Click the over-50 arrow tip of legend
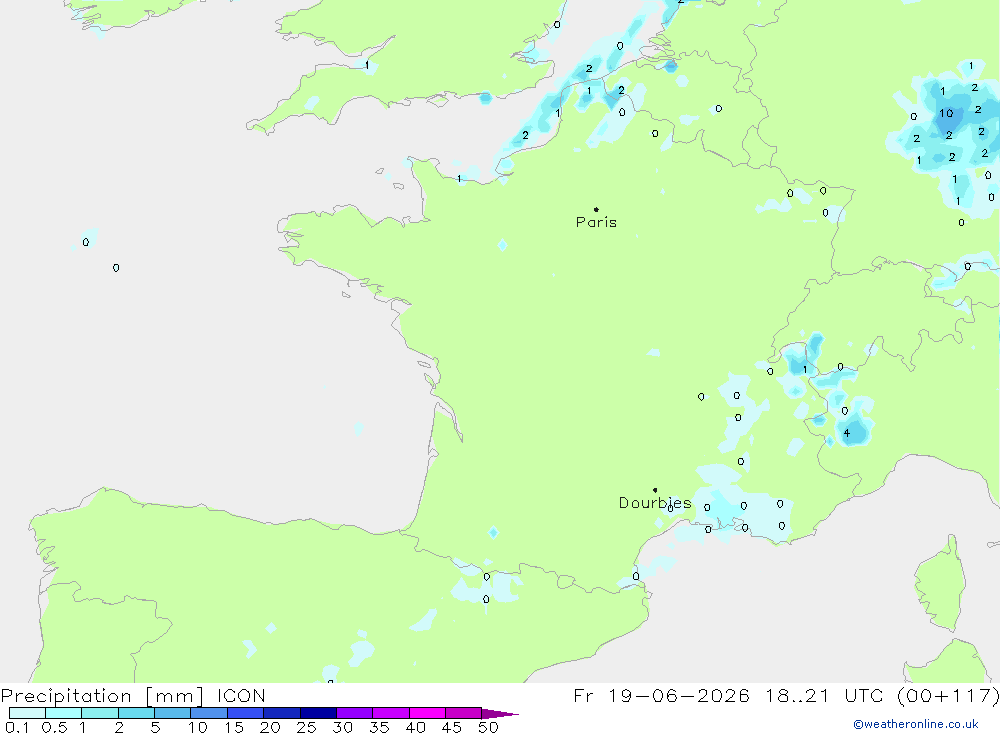 (501, 713)
